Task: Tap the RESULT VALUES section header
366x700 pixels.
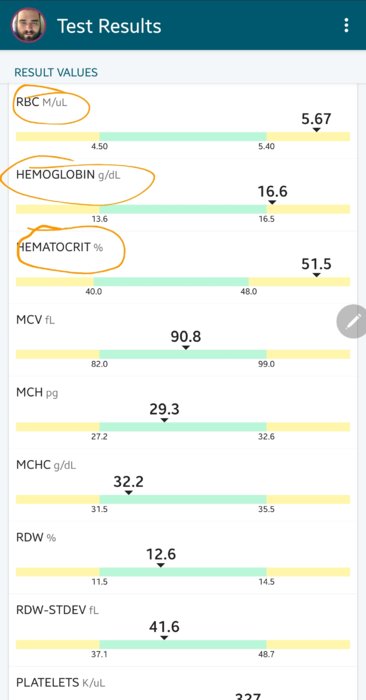Action: pyautogui.click(x=56, y=73)
